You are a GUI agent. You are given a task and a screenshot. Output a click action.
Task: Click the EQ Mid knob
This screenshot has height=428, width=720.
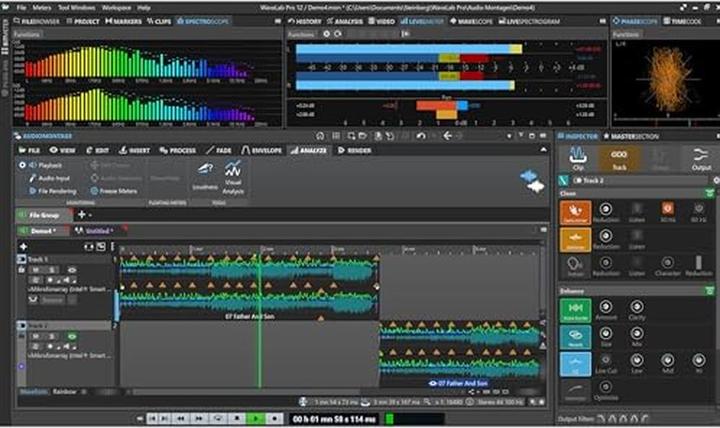point(668,360)
